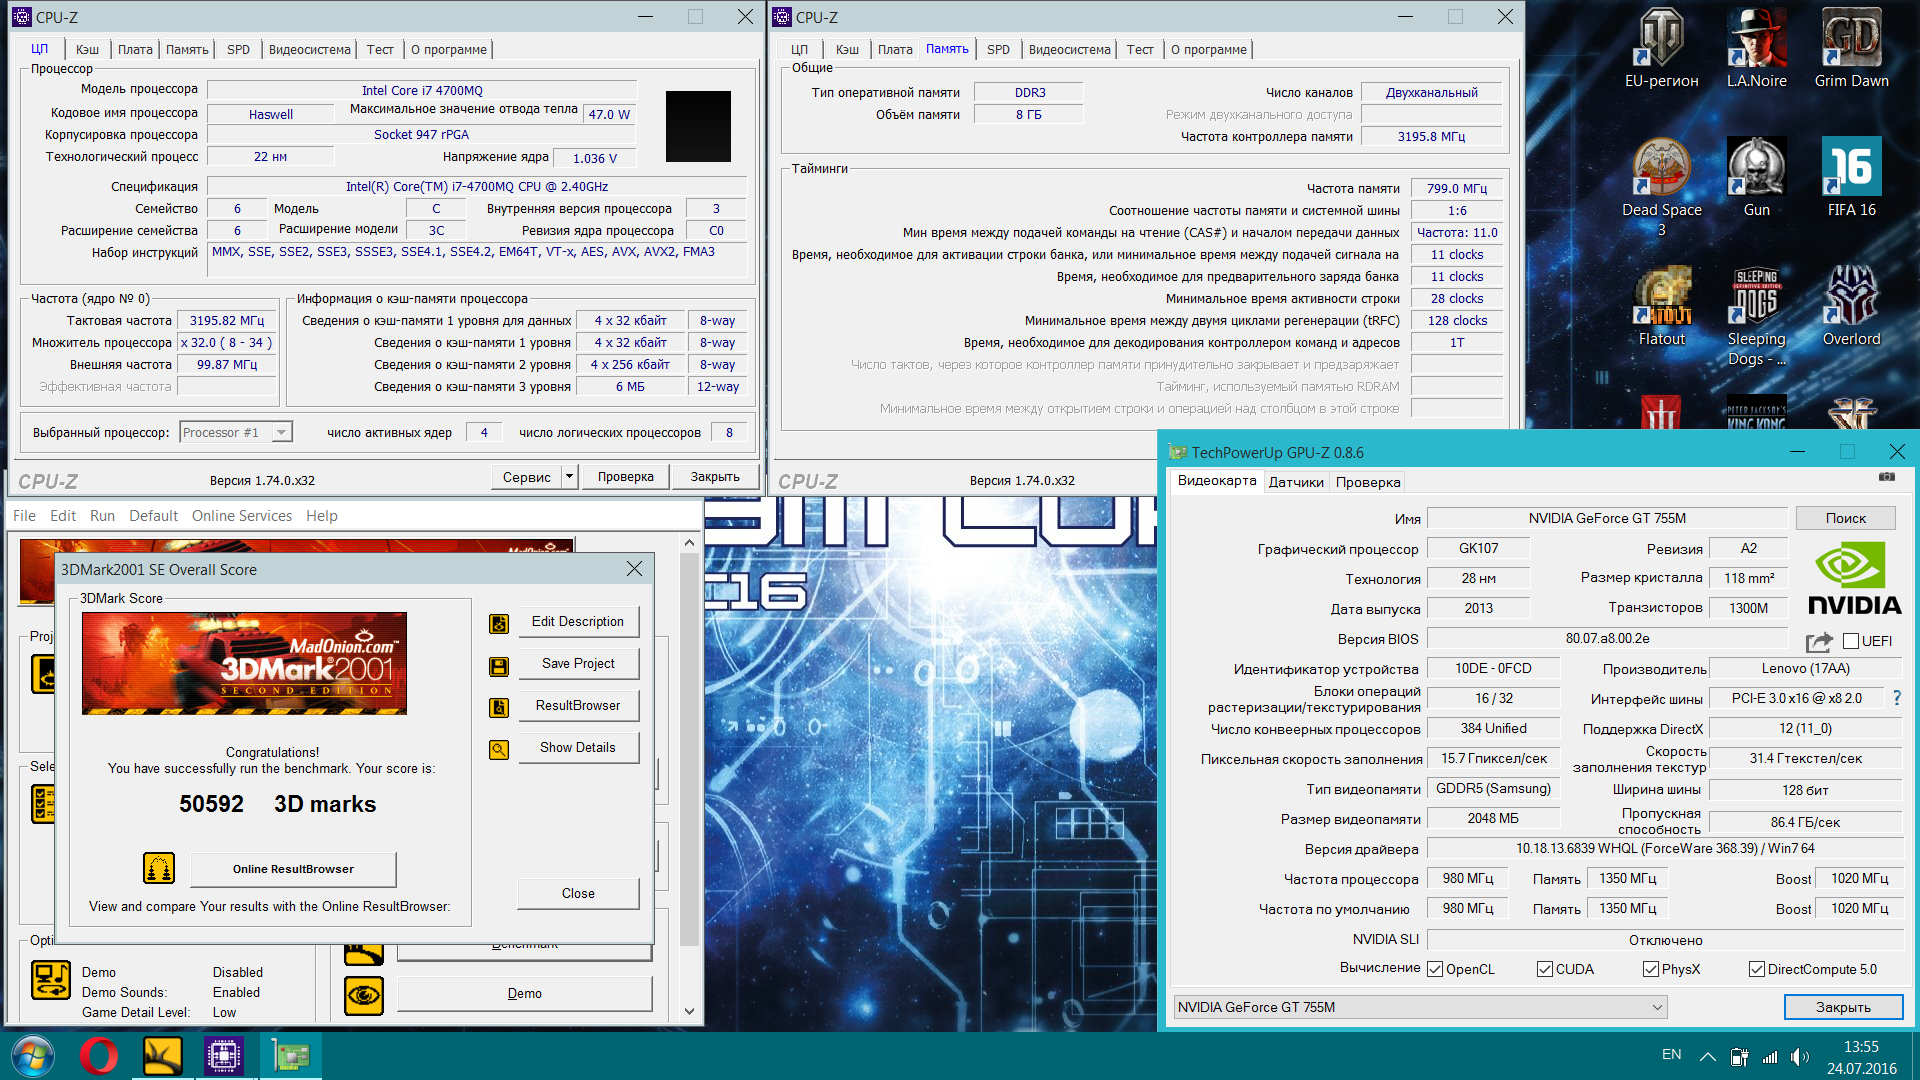Open EU-регион desktop shortcut
This screenshot has width=1920, height=1080.
[x=1661, y=47]
